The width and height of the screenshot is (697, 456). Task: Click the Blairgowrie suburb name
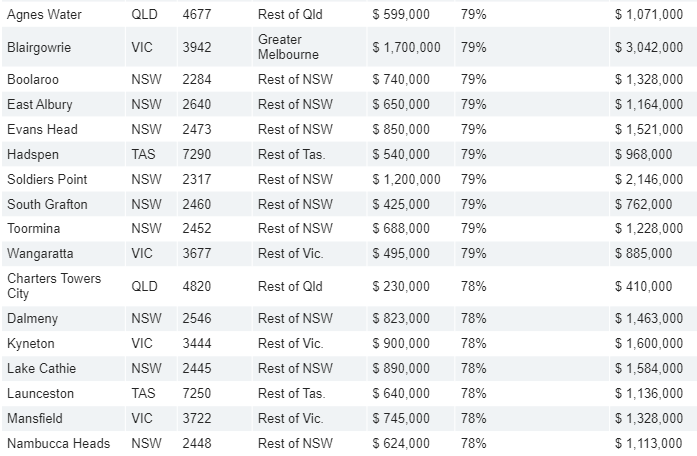click(39, 48)
